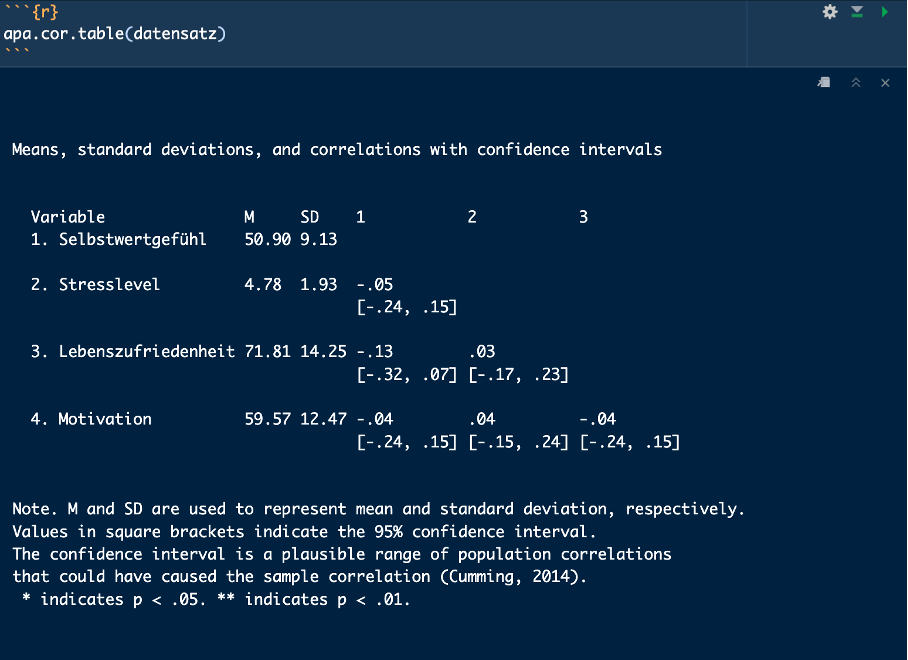Click the Selbstwertgefühl variable row

pyautogui.click(x=122, y=239)
